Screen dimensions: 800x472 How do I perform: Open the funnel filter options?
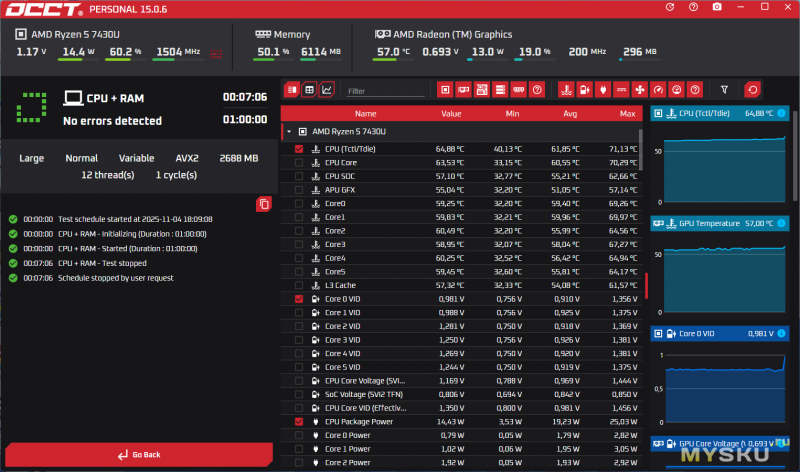point(725,90)
